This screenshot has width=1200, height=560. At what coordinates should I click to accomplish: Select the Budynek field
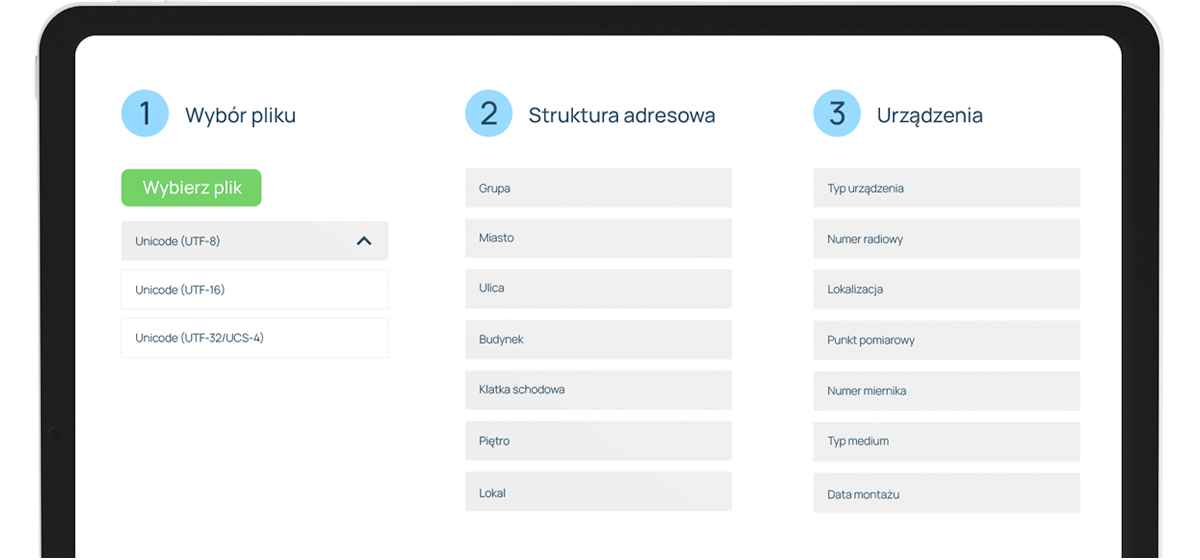[x=598, y=339]
